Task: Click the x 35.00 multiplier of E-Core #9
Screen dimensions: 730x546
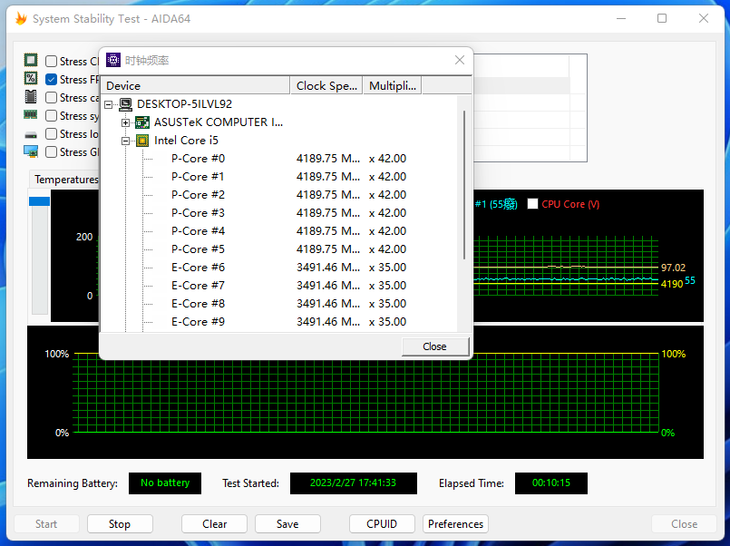Action: pyautogui.click(x=387, y=322)
